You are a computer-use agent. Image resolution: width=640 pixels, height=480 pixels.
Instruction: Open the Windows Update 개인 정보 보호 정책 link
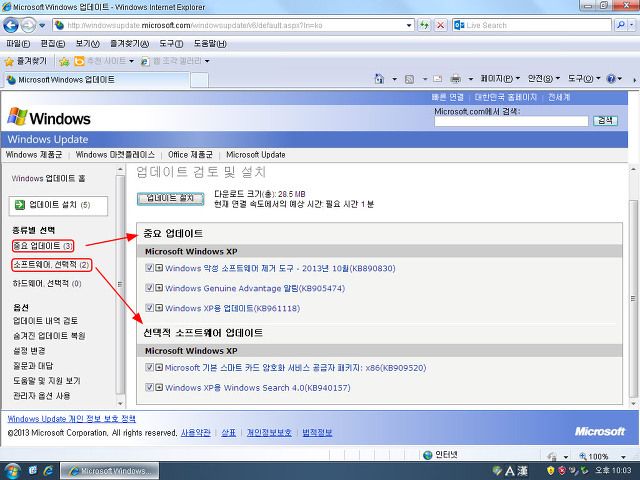71,419
